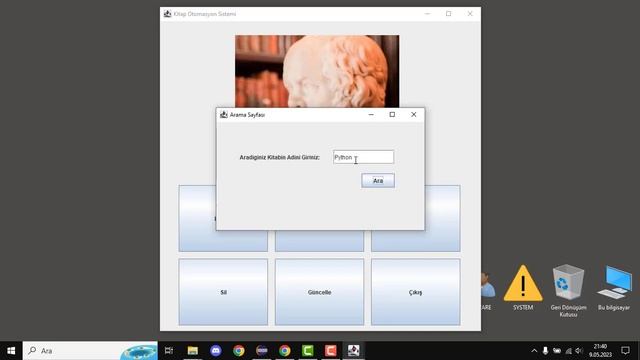
Task: Open the clock showing 21:40
Action: [x=600, y=351]
